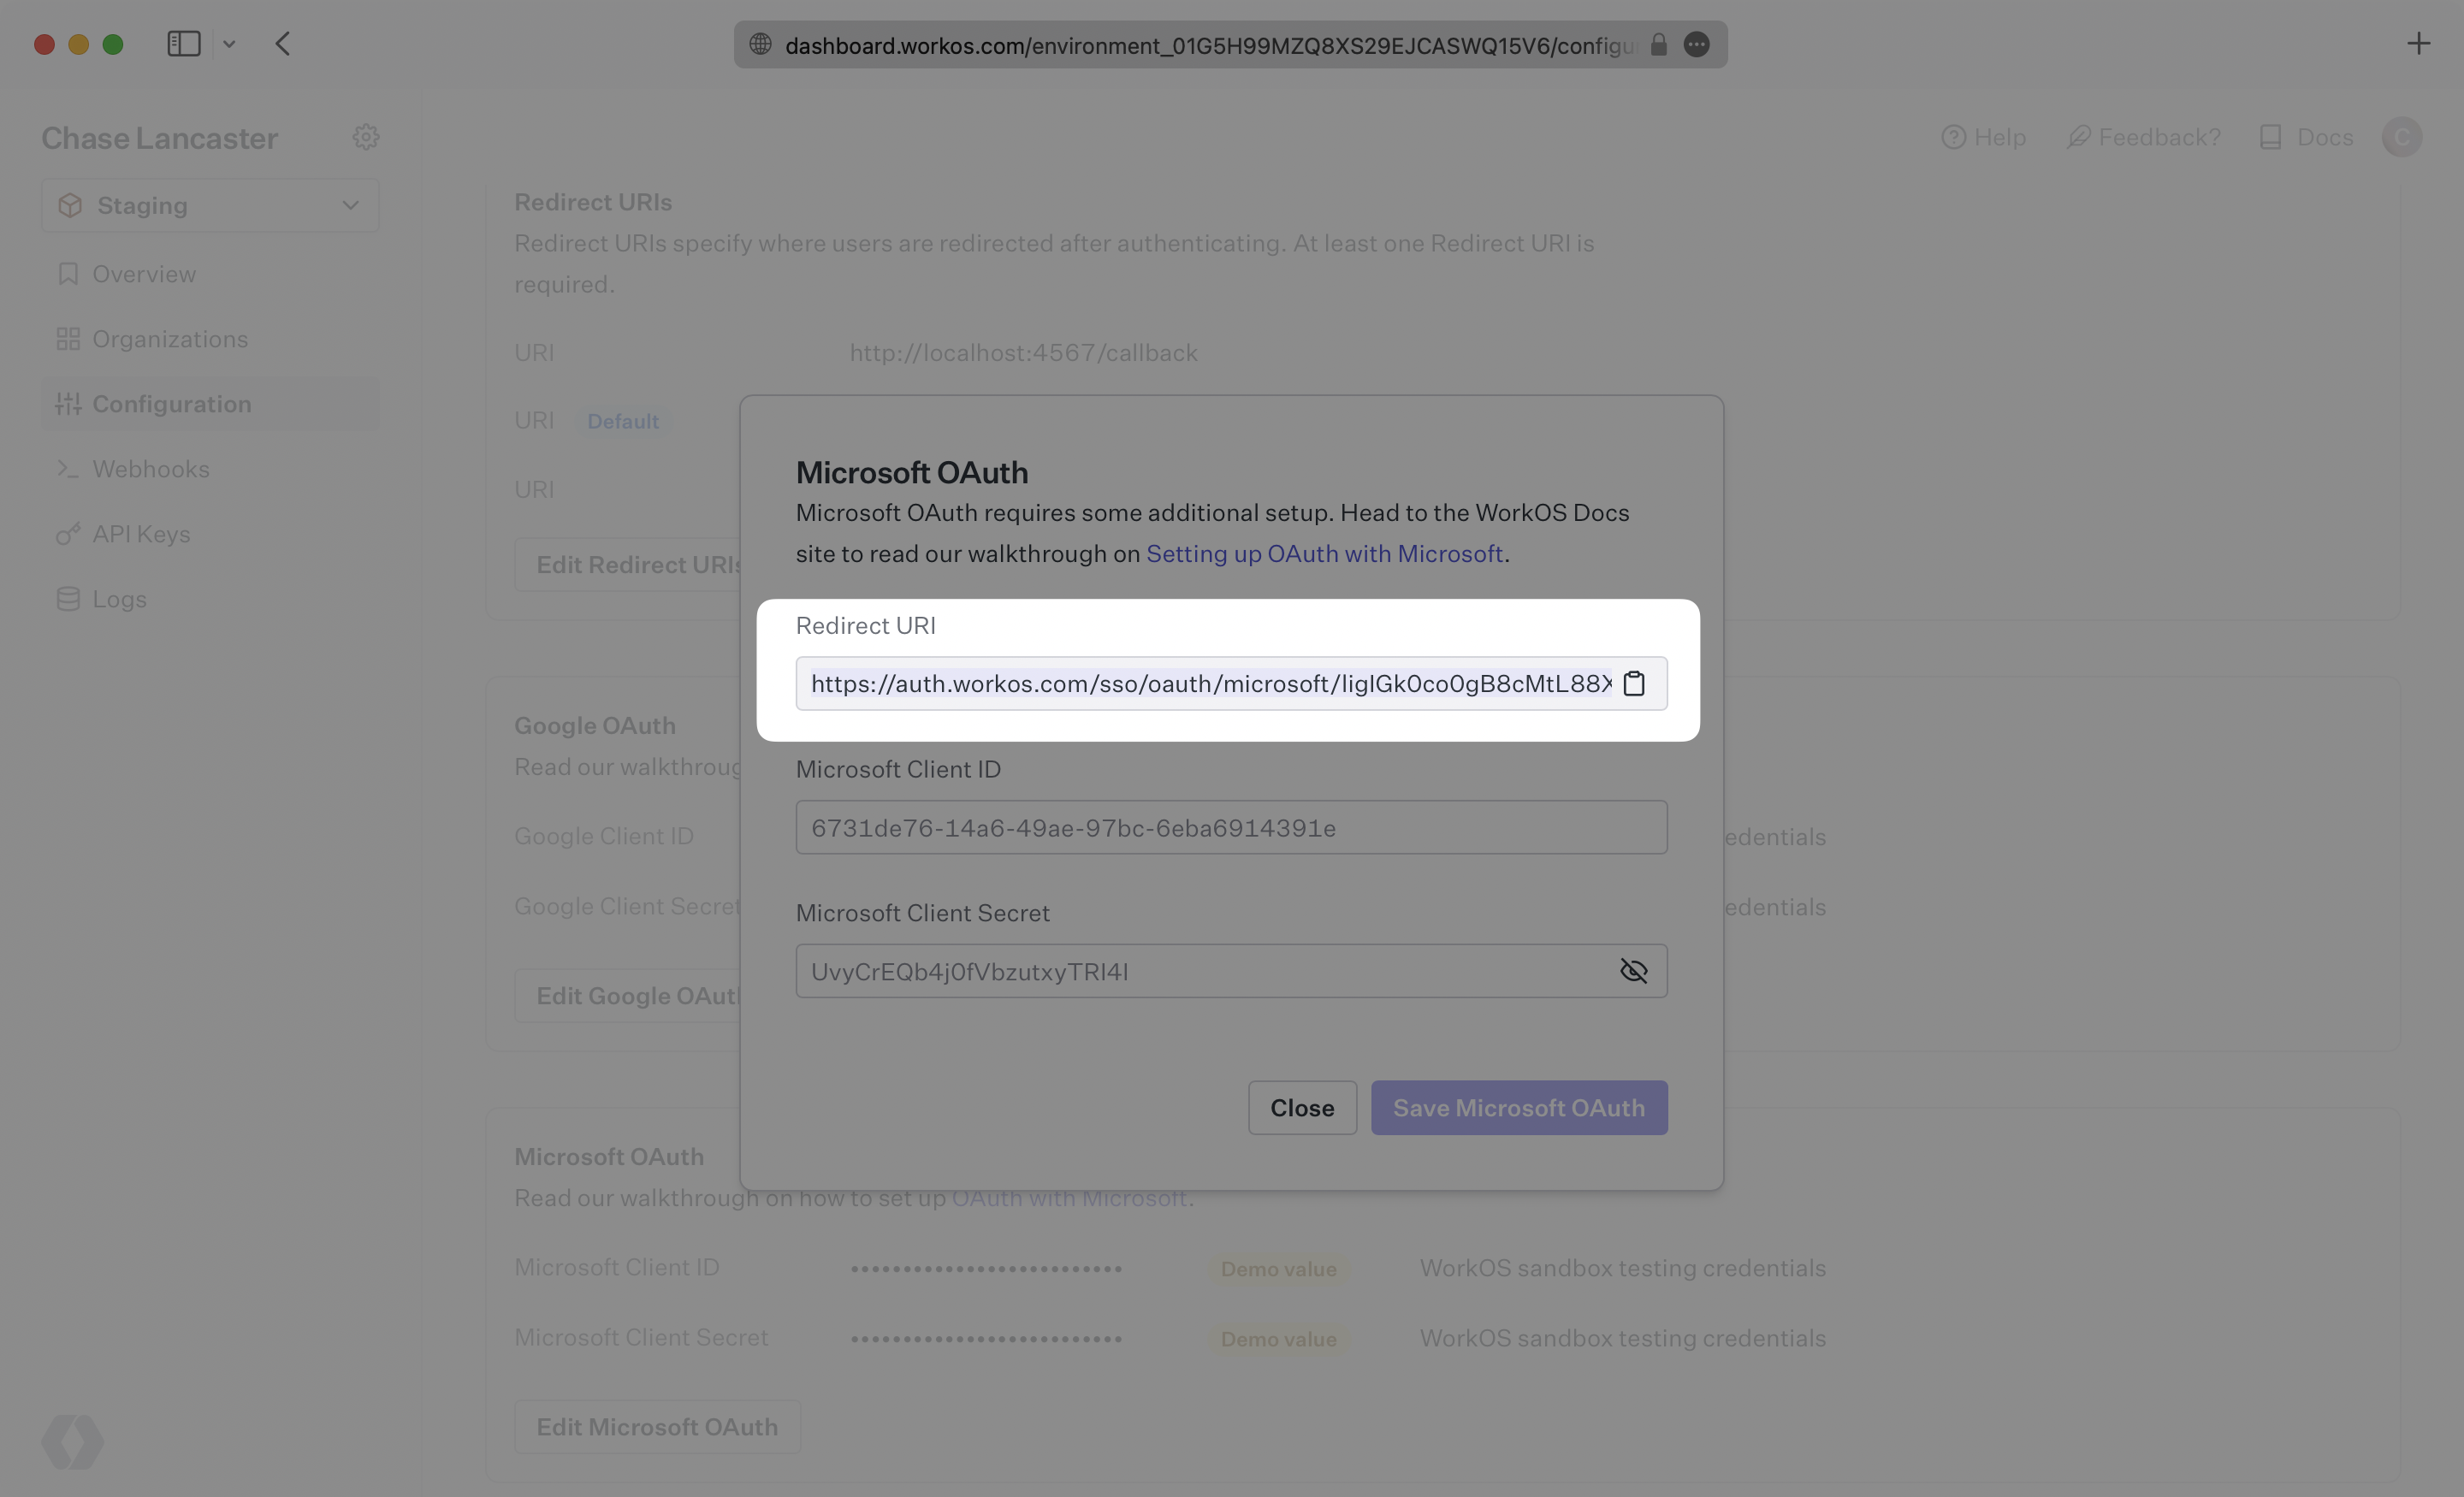The height and width of the screenshot is (1497, 2464).
Task: Toggle visibility of Microsoft Client Secret
Action: click(1633, 971)
